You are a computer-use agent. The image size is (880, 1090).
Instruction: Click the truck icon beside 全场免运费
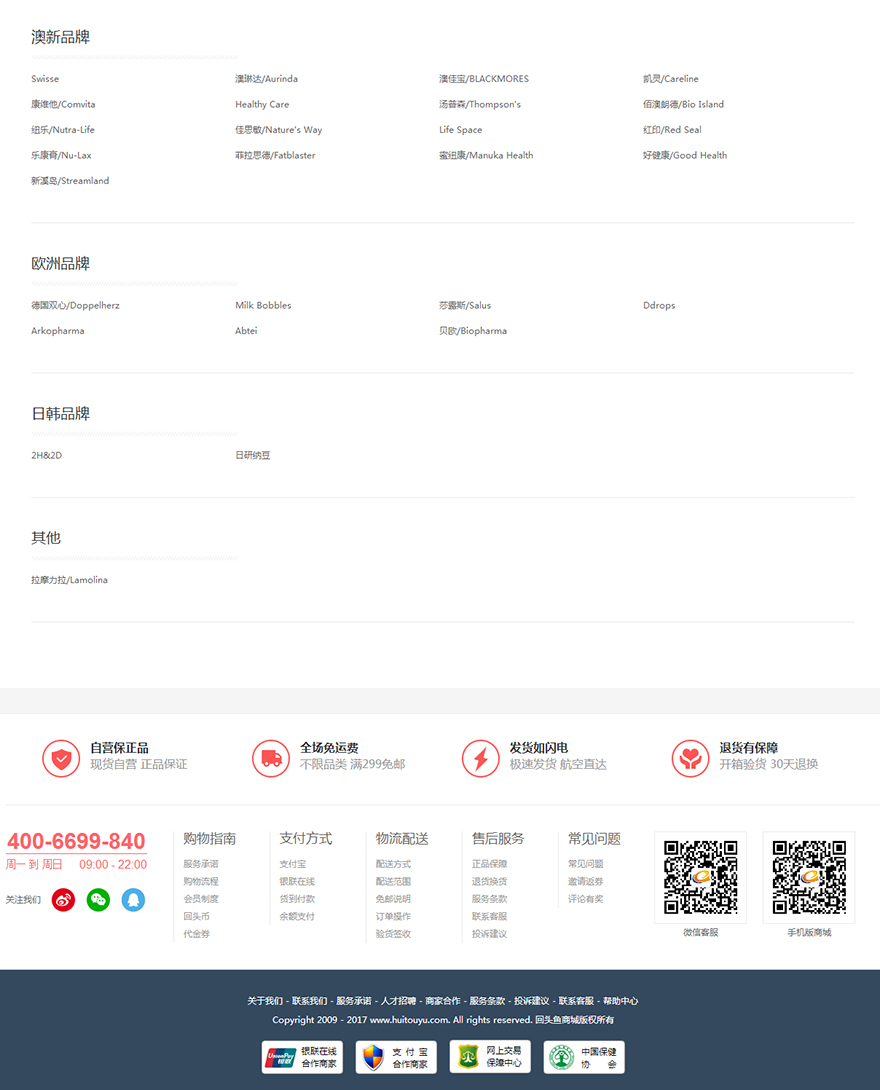click(x=271, y=758)
